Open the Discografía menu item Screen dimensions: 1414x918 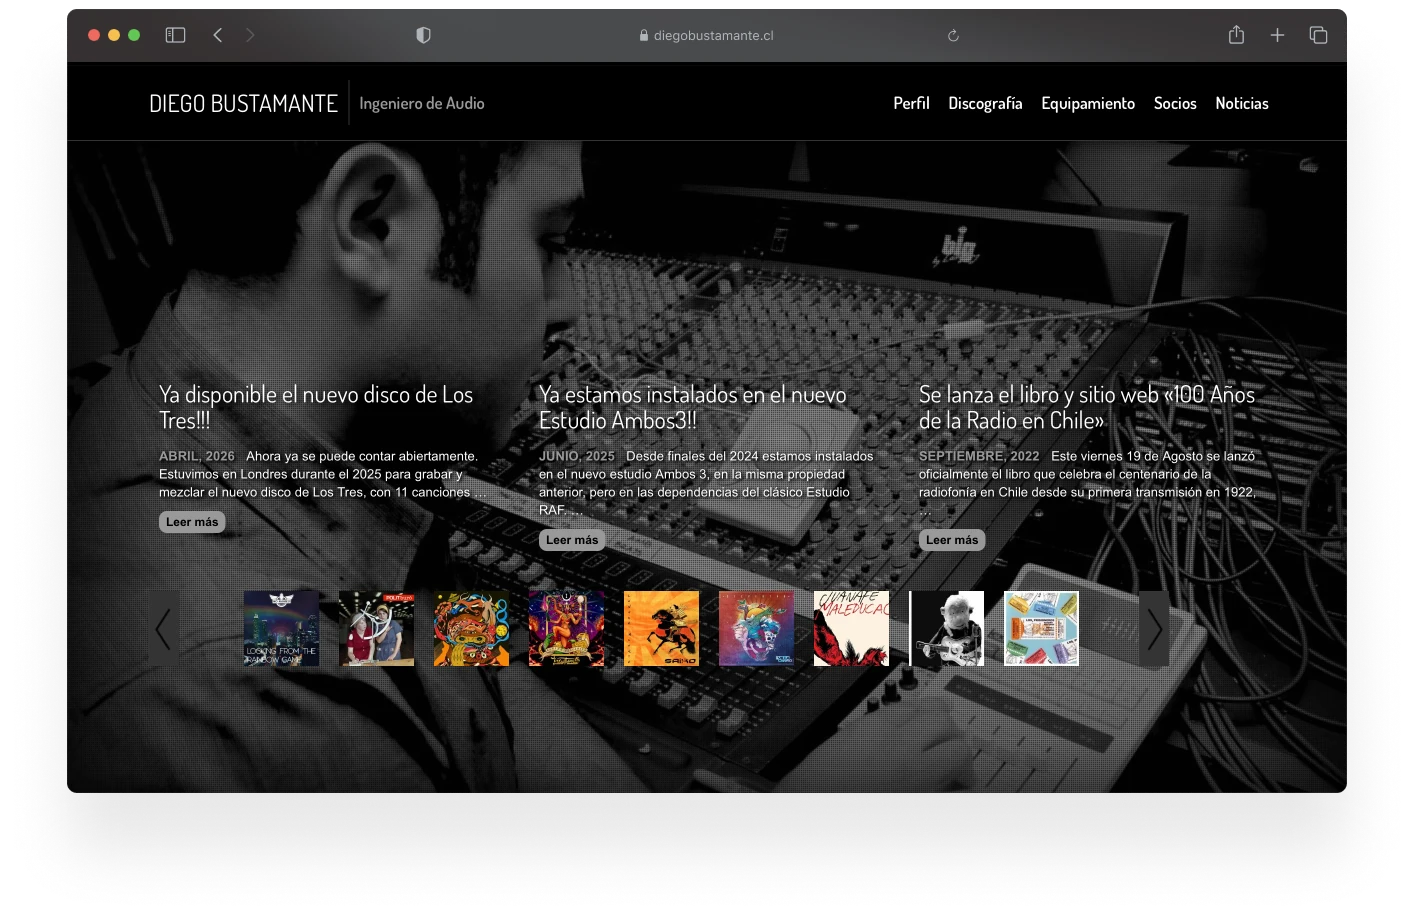(985, 103)
